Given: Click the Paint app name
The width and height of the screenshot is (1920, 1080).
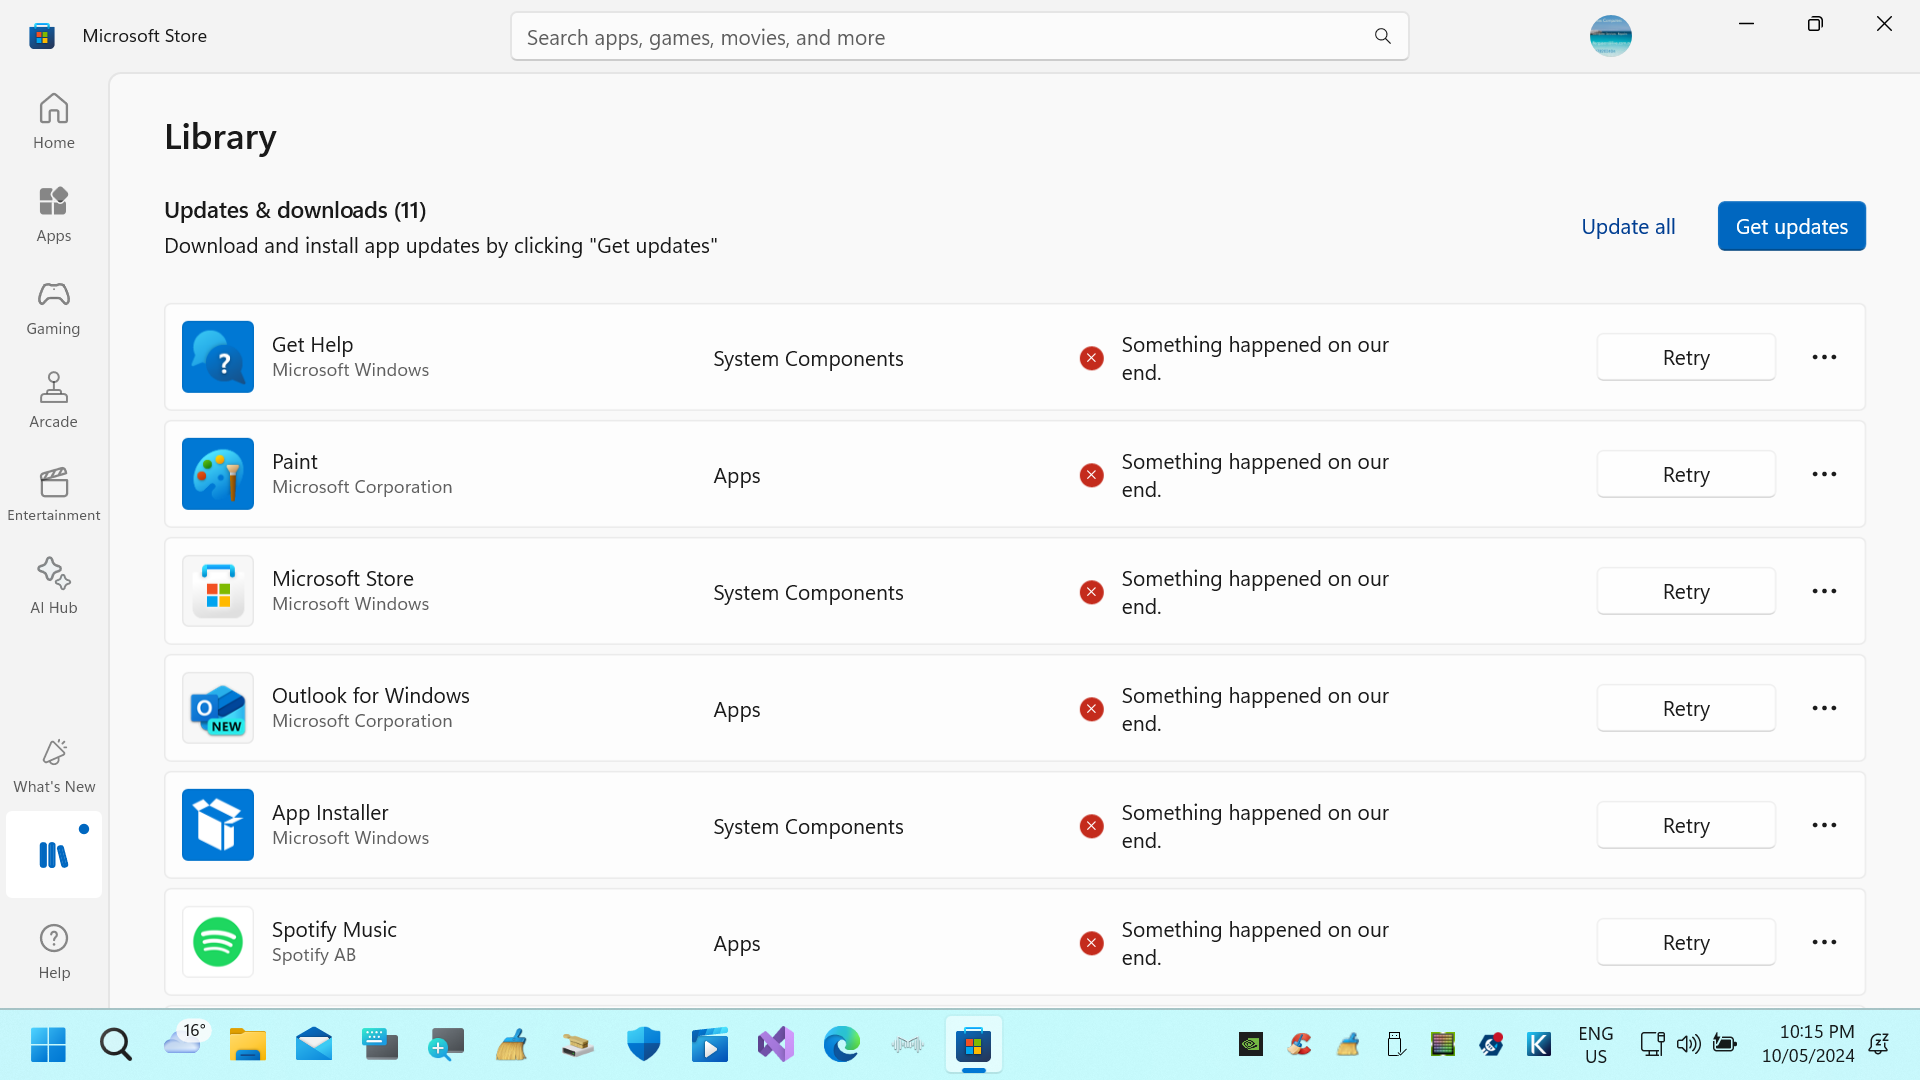Looking at the screenshot, I should 295,461.
